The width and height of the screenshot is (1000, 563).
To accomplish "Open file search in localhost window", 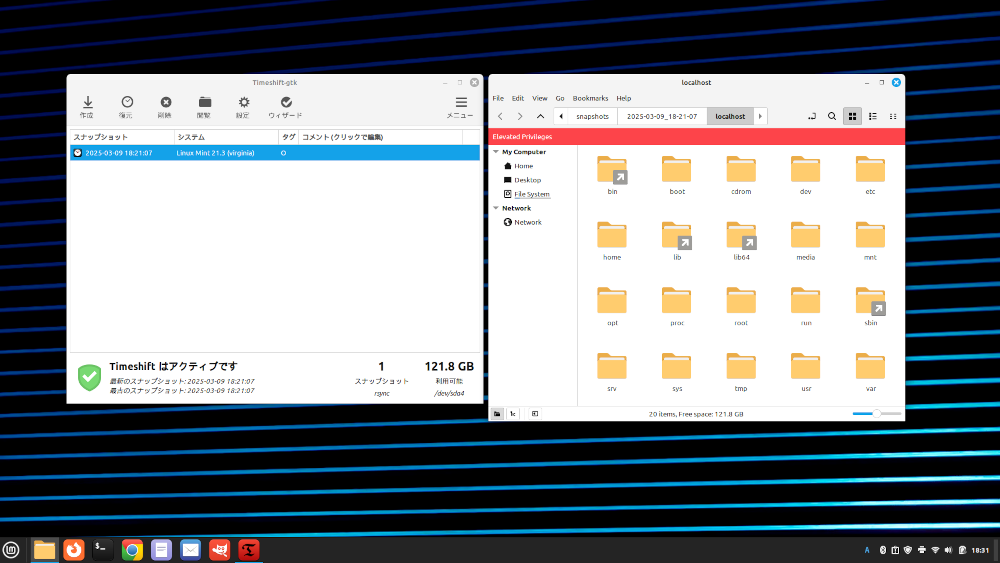I will click(832, 116).
